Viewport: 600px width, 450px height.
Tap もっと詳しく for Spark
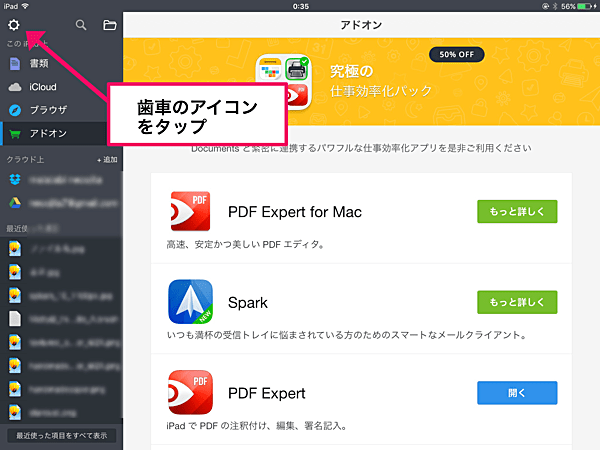click(517, 302)
